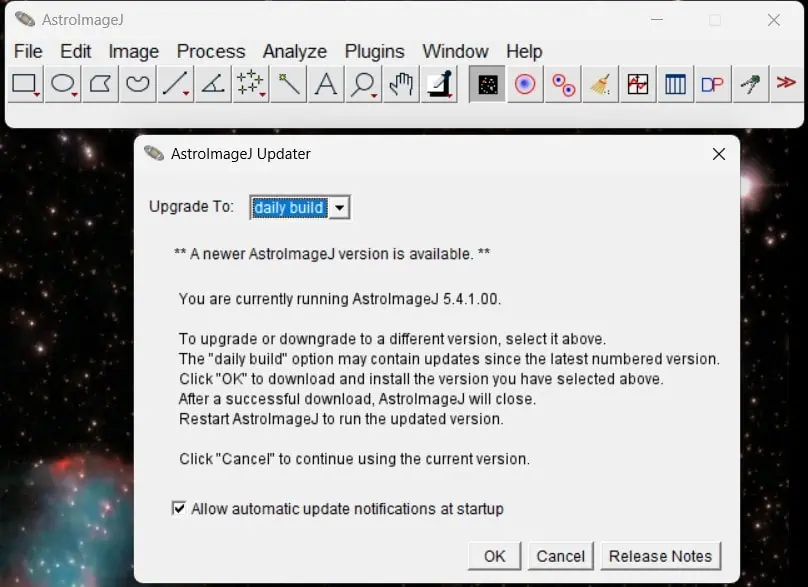This screenshot has height=587, width=808.
Task: Minimize the AstroImageJ main window
Action: tap(656, 20)
